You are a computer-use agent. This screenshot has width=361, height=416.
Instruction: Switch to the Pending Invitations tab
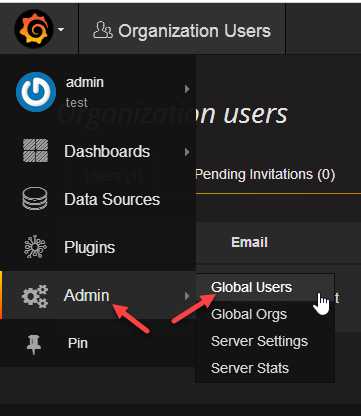tap(265, 175)
